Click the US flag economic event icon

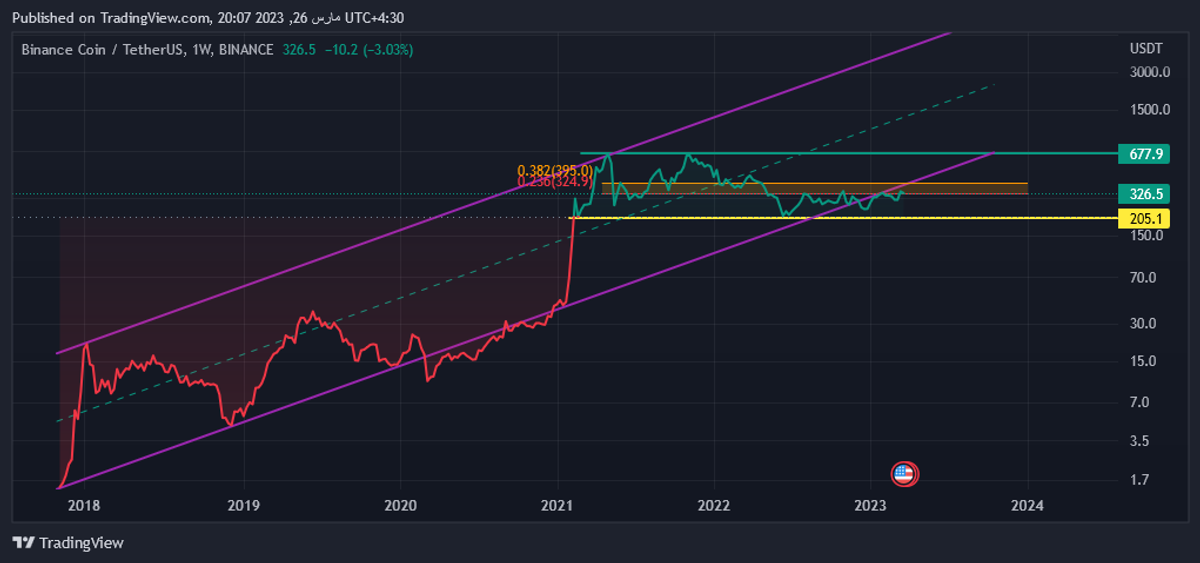904,474
